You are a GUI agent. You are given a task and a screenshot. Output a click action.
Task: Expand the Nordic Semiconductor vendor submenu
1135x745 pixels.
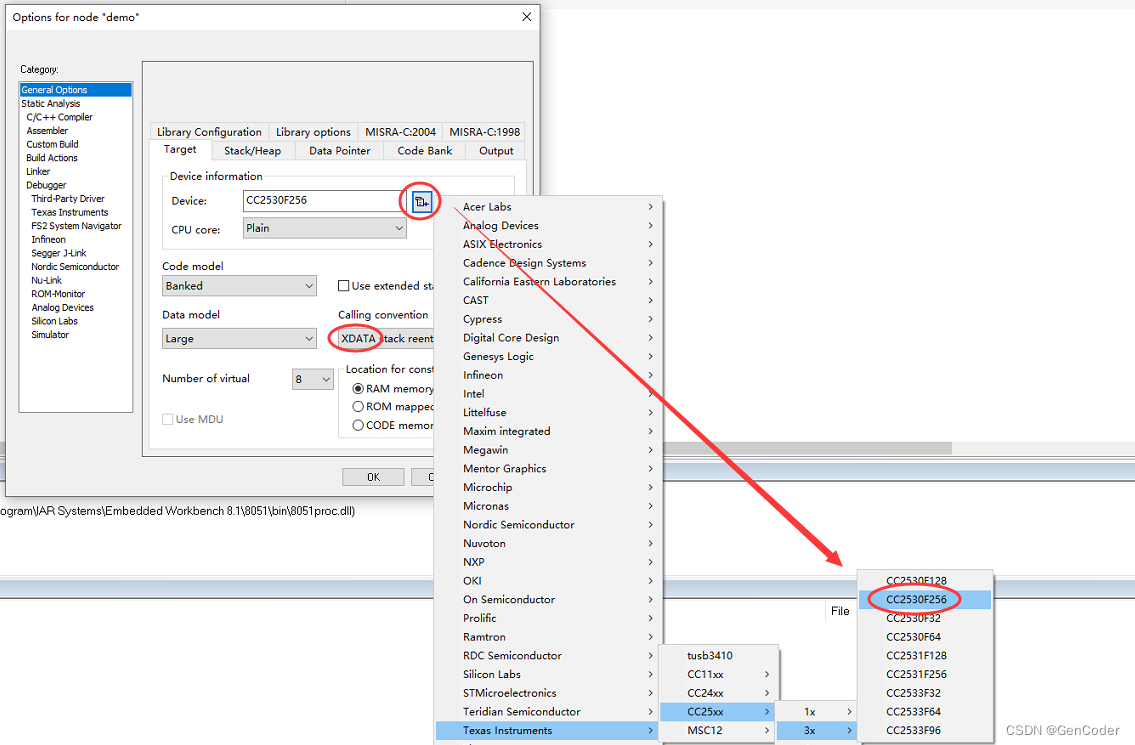pyautogui.click(x=549, y=525)
